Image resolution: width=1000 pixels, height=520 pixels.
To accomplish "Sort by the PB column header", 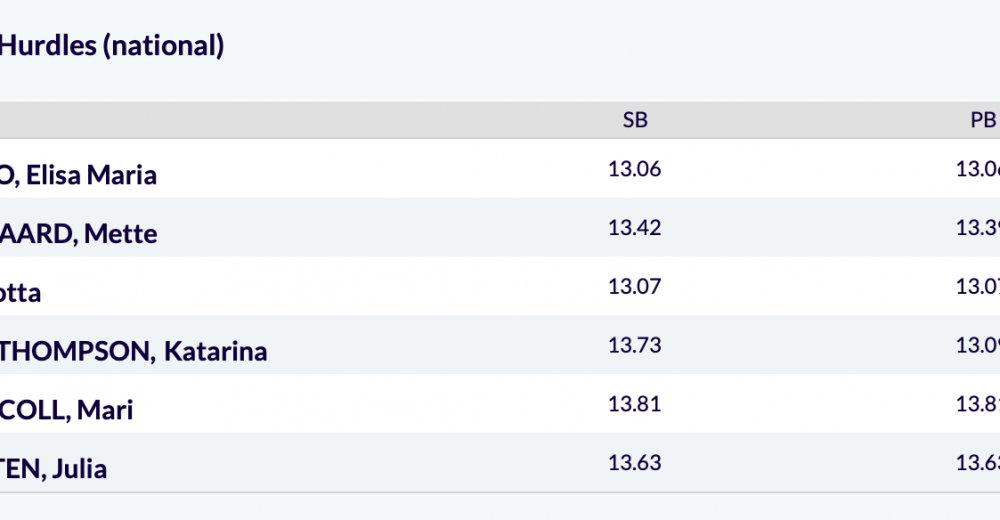I will tap(983, 120).
